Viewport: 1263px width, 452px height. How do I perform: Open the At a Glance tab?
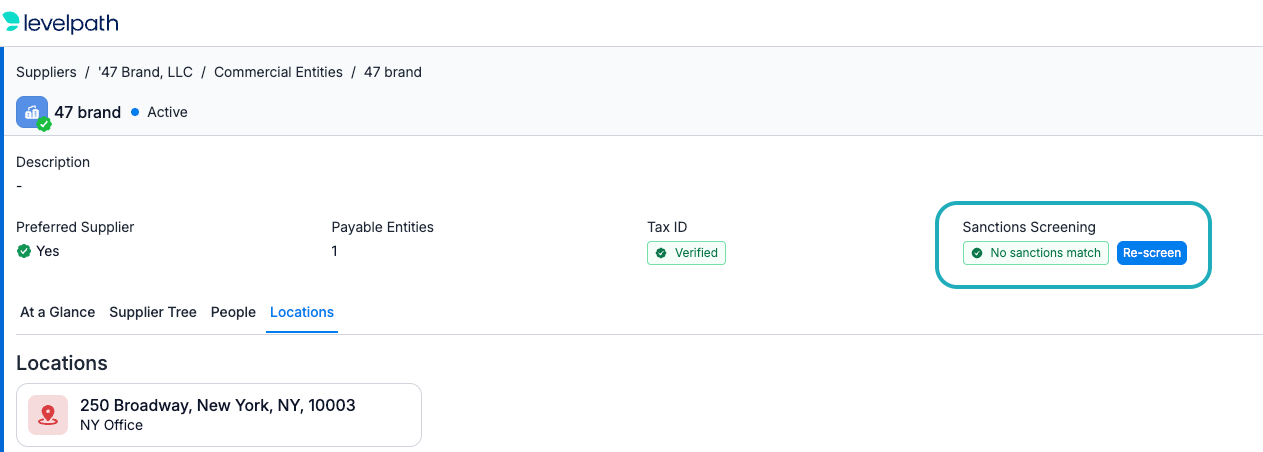pos(58,312)
